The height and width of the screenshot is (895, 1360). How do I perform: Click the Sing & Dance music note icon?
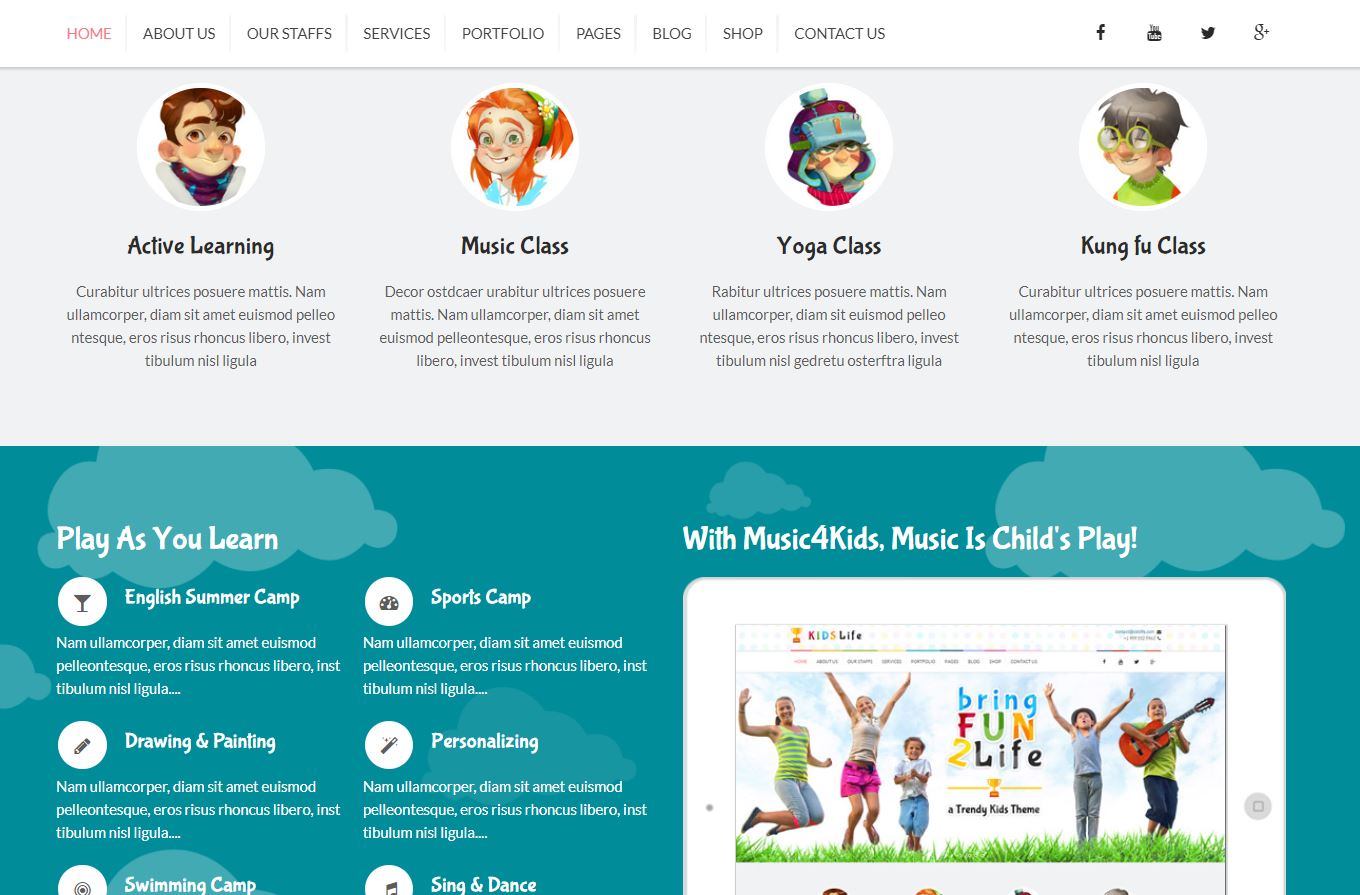(389, 885)
